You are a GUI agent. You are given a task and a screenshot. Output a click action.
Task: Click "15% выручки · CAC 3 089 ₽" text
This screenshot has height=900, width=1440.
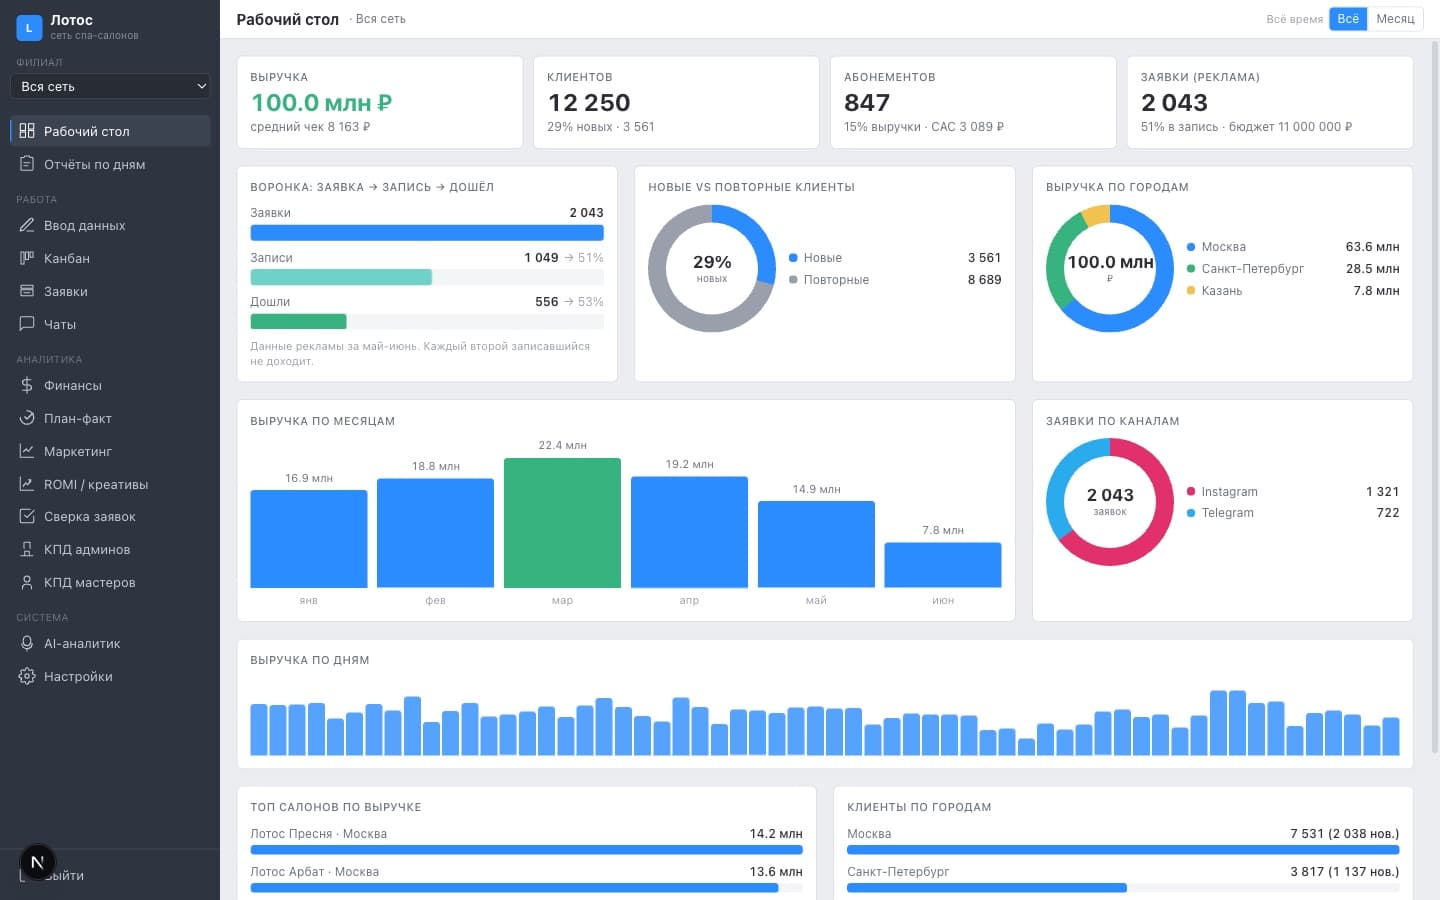coord(924,127)
